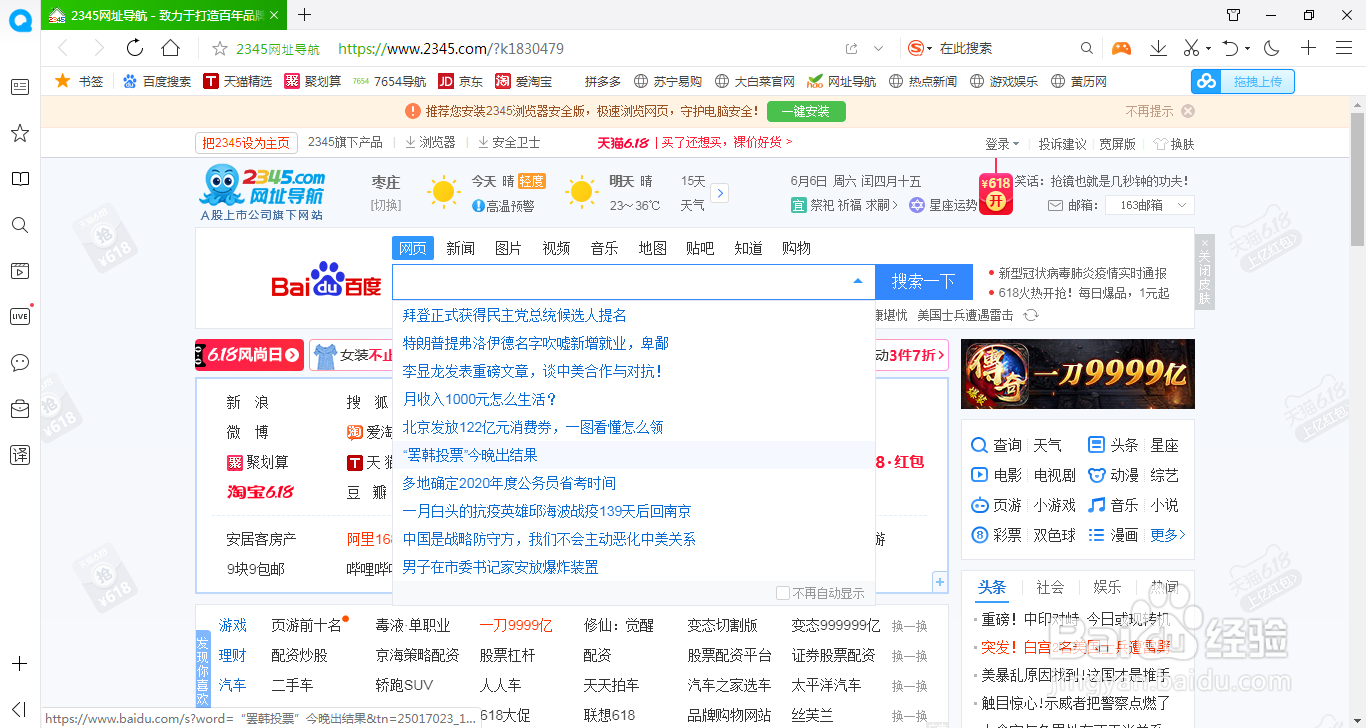This screenshot has height=728, width=1366.
Task: Select the 新闻 search tab
Action: tap(461, 248)
